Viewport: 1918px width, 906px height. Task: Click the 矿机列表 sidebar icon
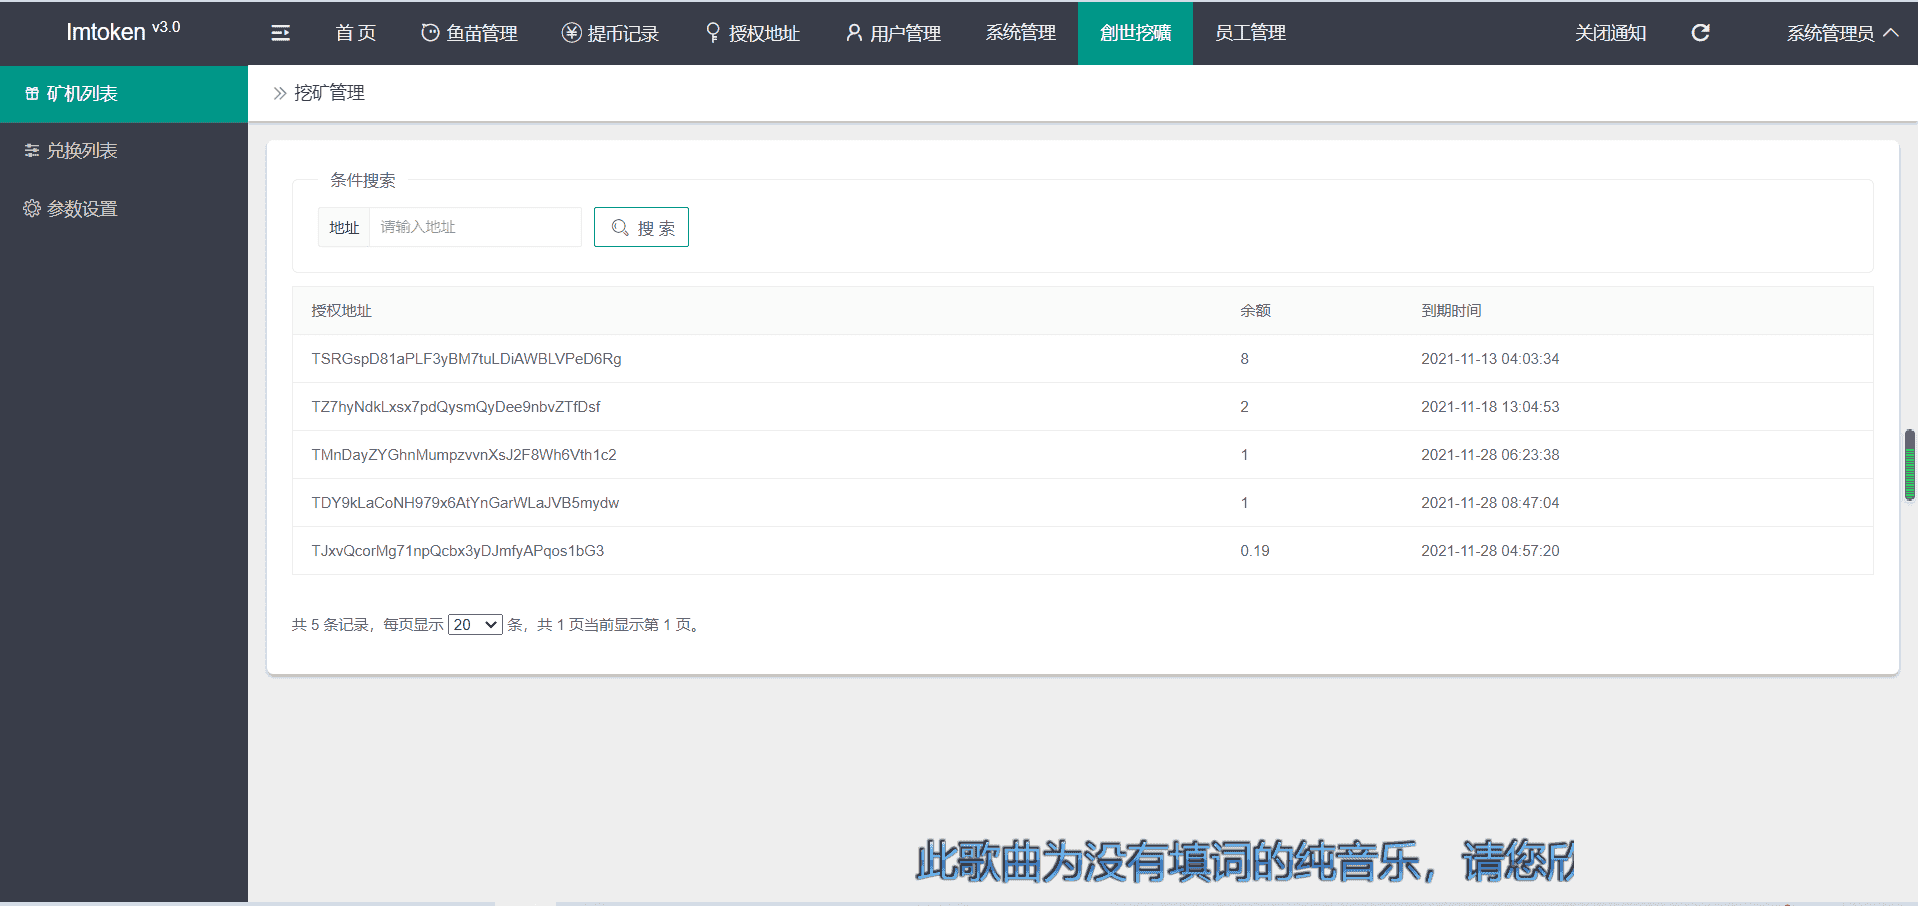pos(32,94)
